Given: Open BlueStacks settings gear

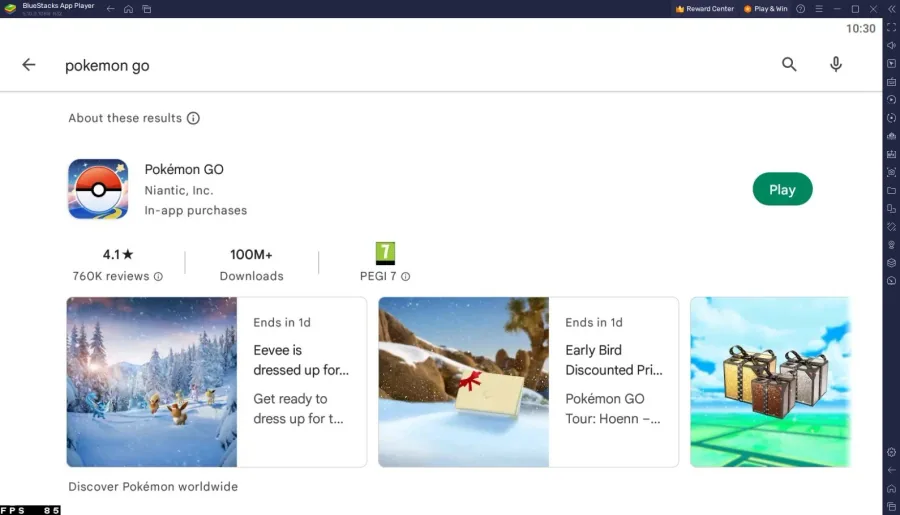Looking at the screenshot, I should [x=891, y=452].
